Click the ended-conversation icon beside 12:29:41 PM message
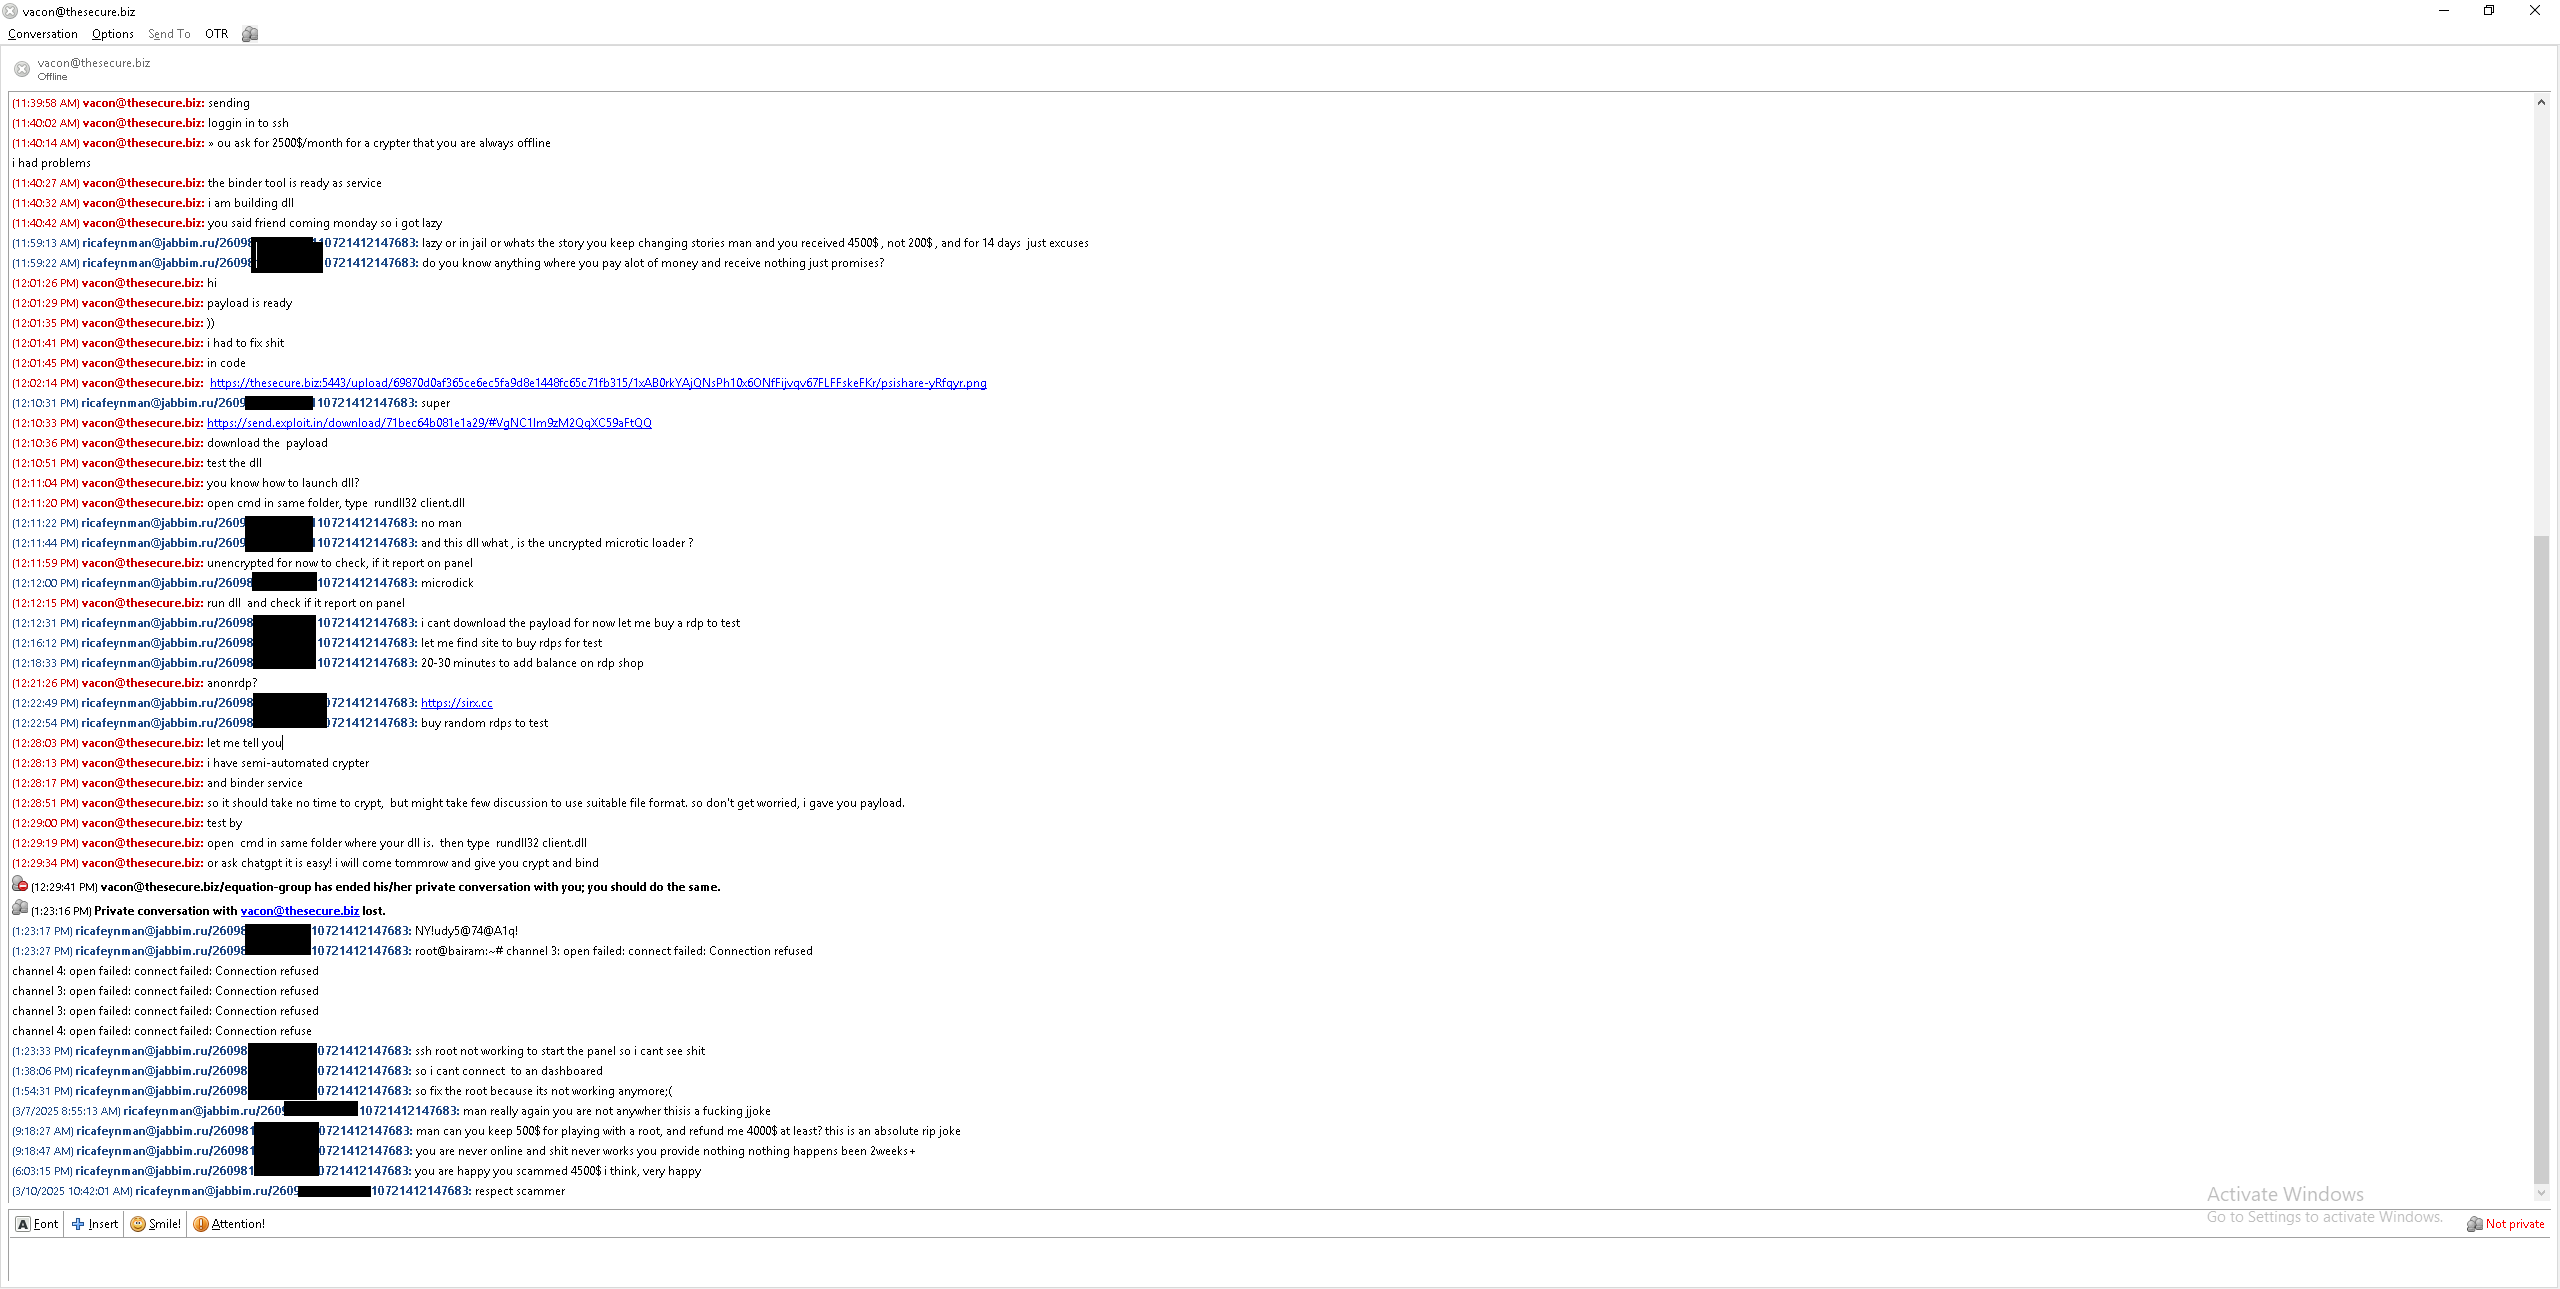The height and width of the screenshot is (1289, 2560). 20,885
